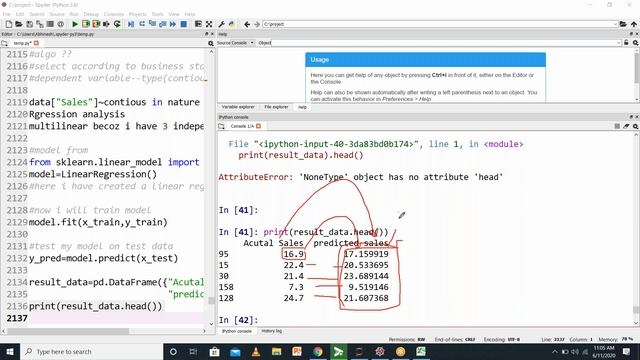640x360 pixels.
Task: Browse for a working directory folder icon
Action: click(x=623, y=24)
